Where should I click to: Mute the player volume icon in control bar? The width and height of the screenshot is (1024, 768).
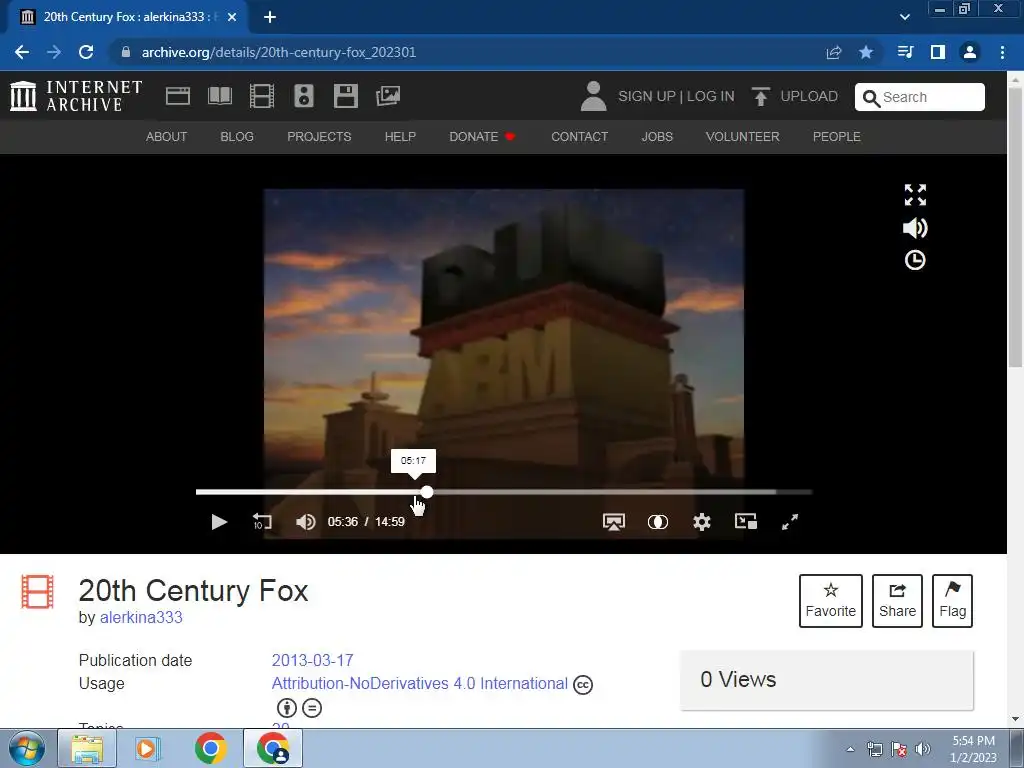click(x=305, y=522)
